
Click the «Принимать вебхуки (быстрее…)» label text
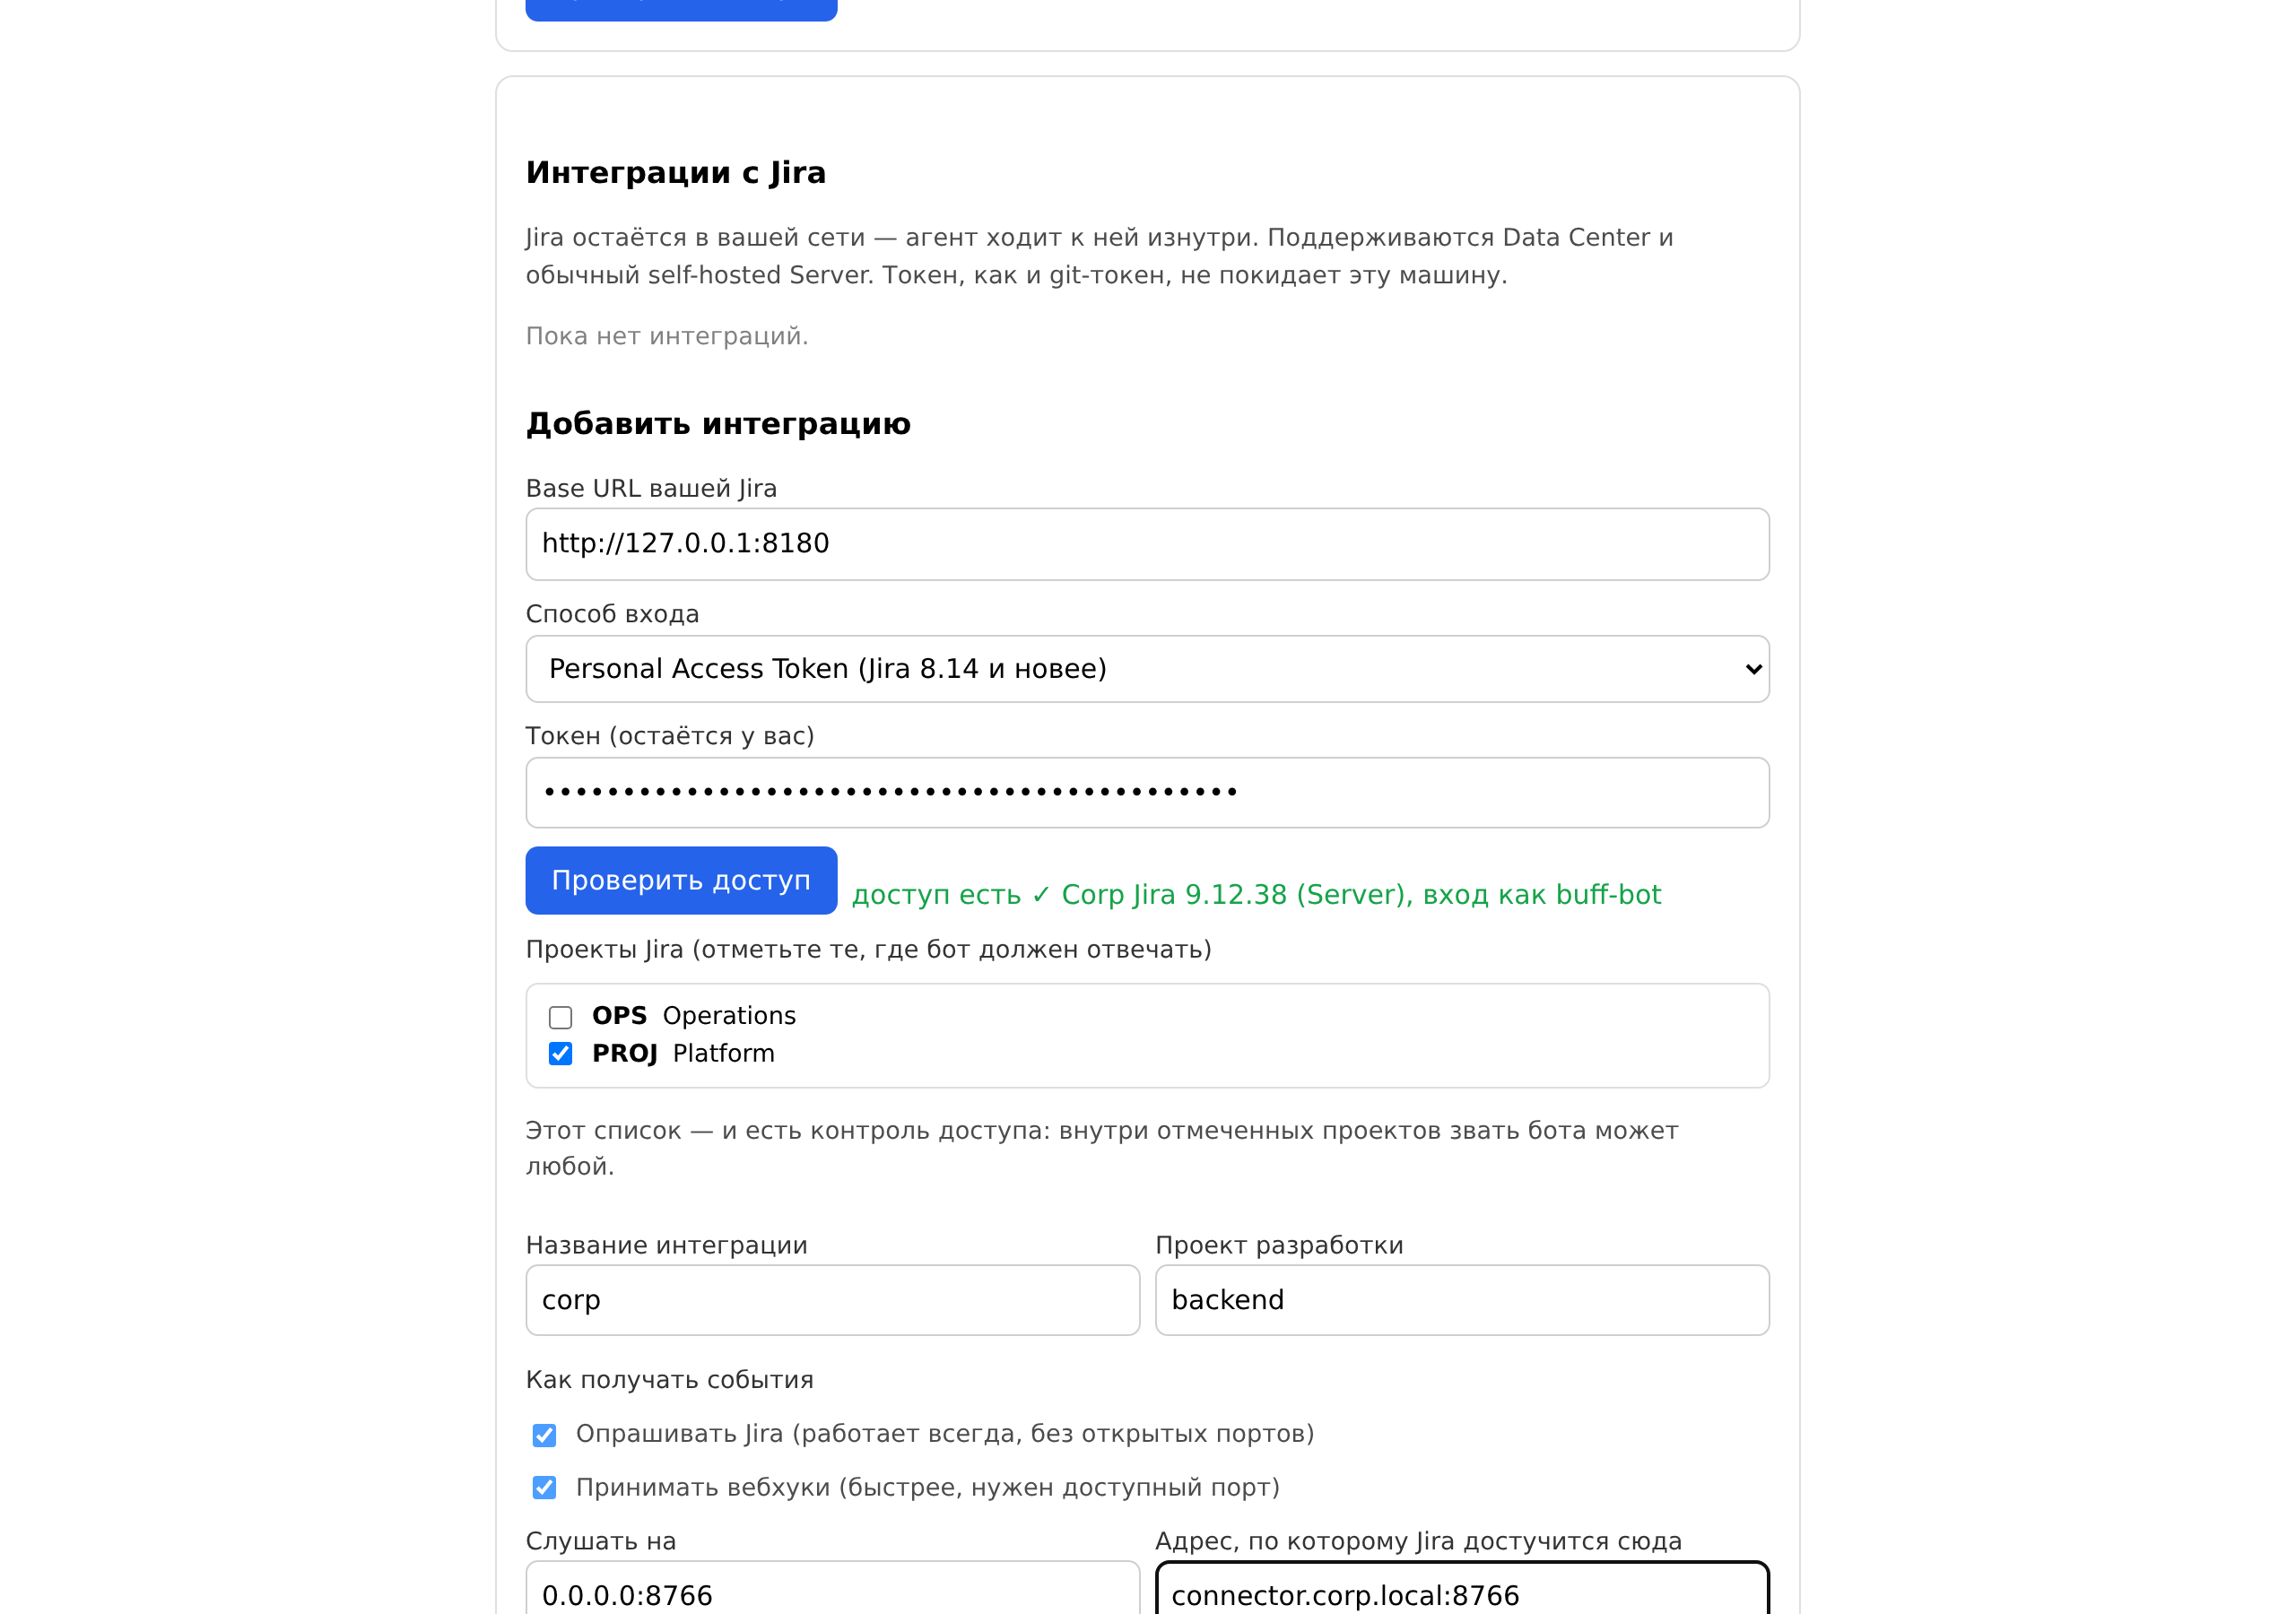(928, 1488)
